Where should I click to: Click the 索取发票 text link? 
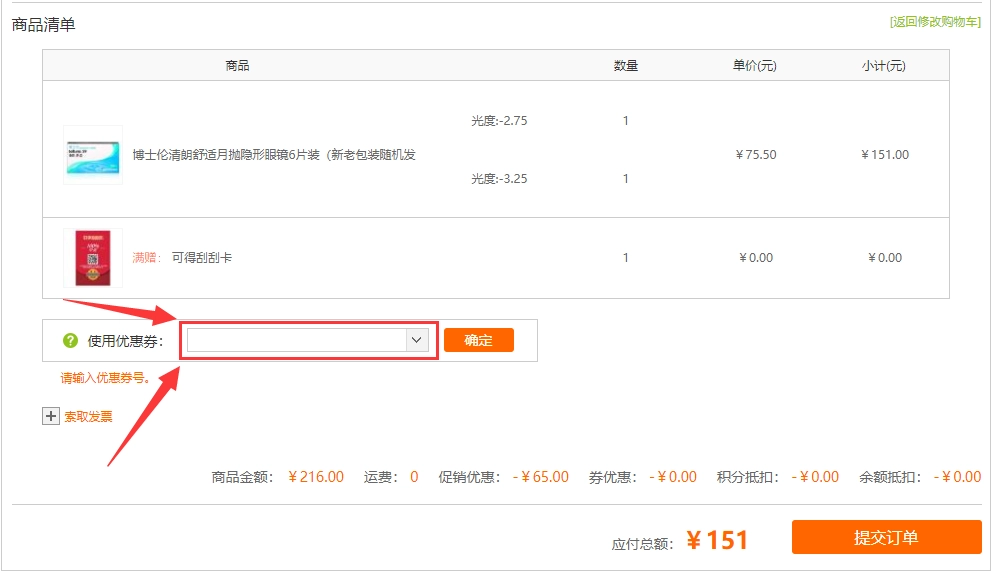click(x=88, y=417)
